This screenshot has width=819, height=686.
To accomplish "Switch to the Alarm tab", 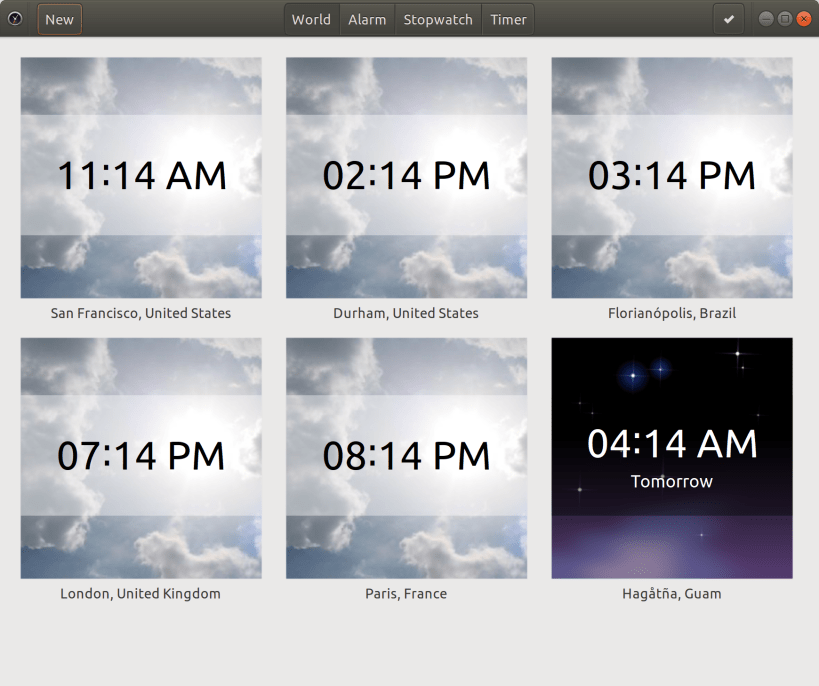I will point(367,19).
